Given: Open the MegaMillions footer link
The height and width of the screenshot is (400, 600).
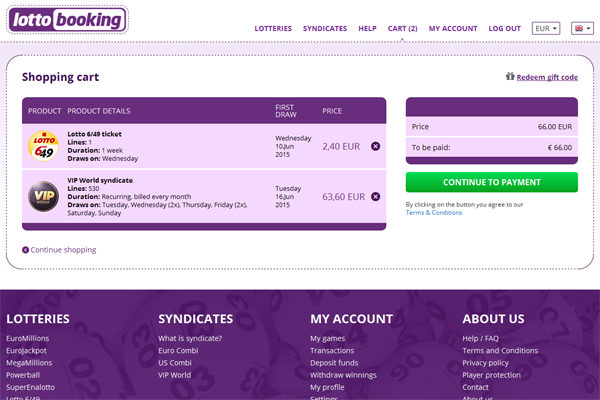Looking at the screenshot, I should (29, 363).
